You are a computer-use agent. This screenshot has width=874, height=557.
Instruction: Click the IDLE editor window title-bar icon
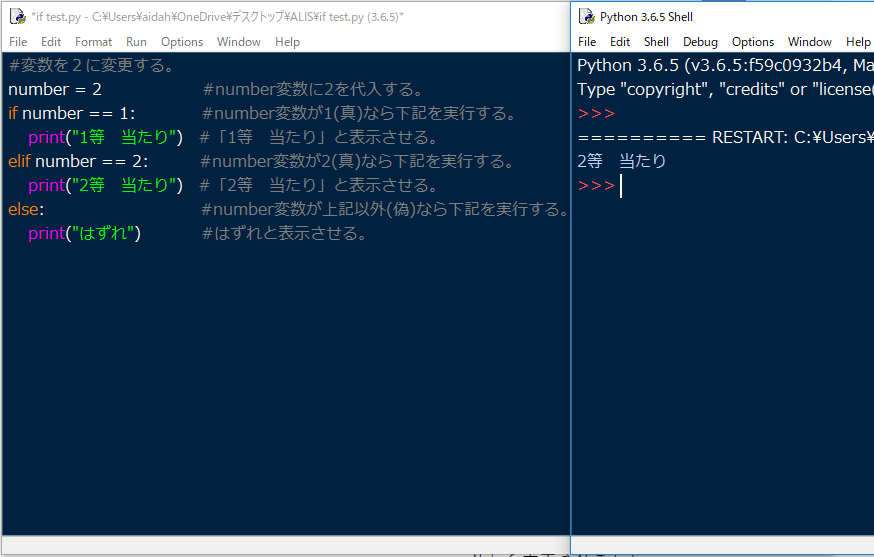pyautogui.click(x=17, y=16)
